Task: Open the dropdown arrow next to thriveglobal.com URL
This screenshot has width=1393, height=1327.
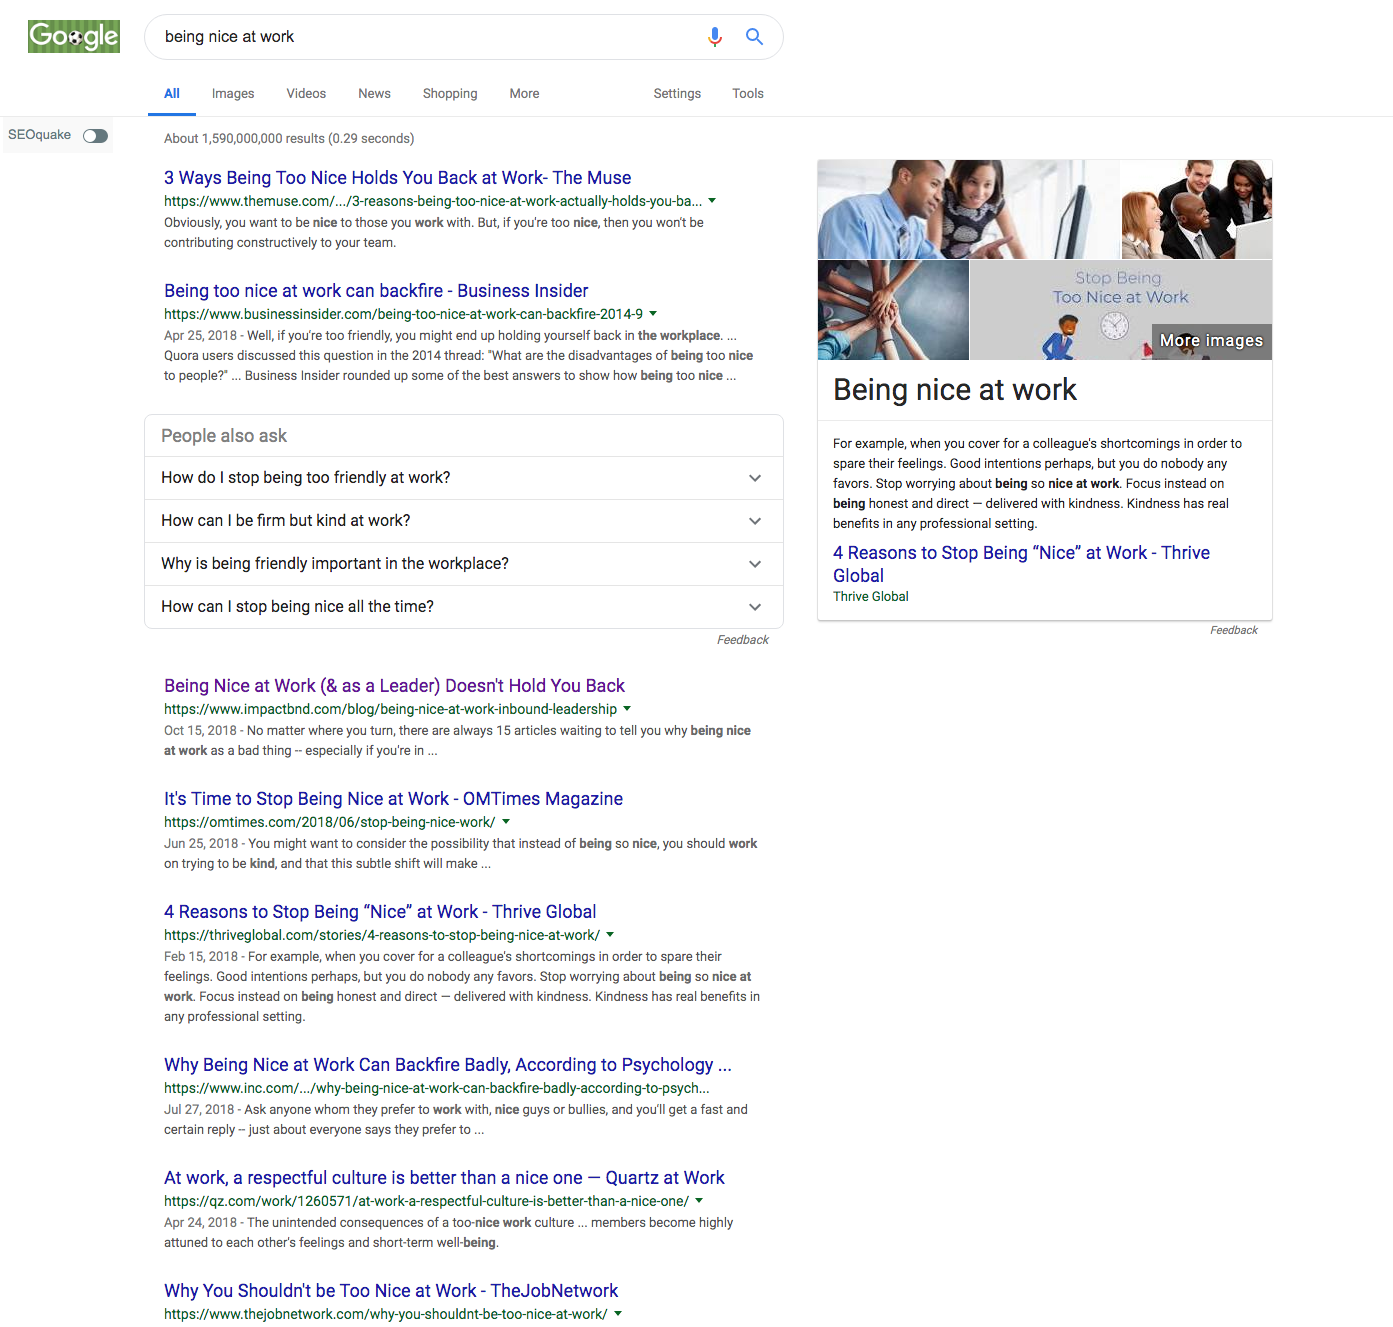Action: [x=610, y=935]
